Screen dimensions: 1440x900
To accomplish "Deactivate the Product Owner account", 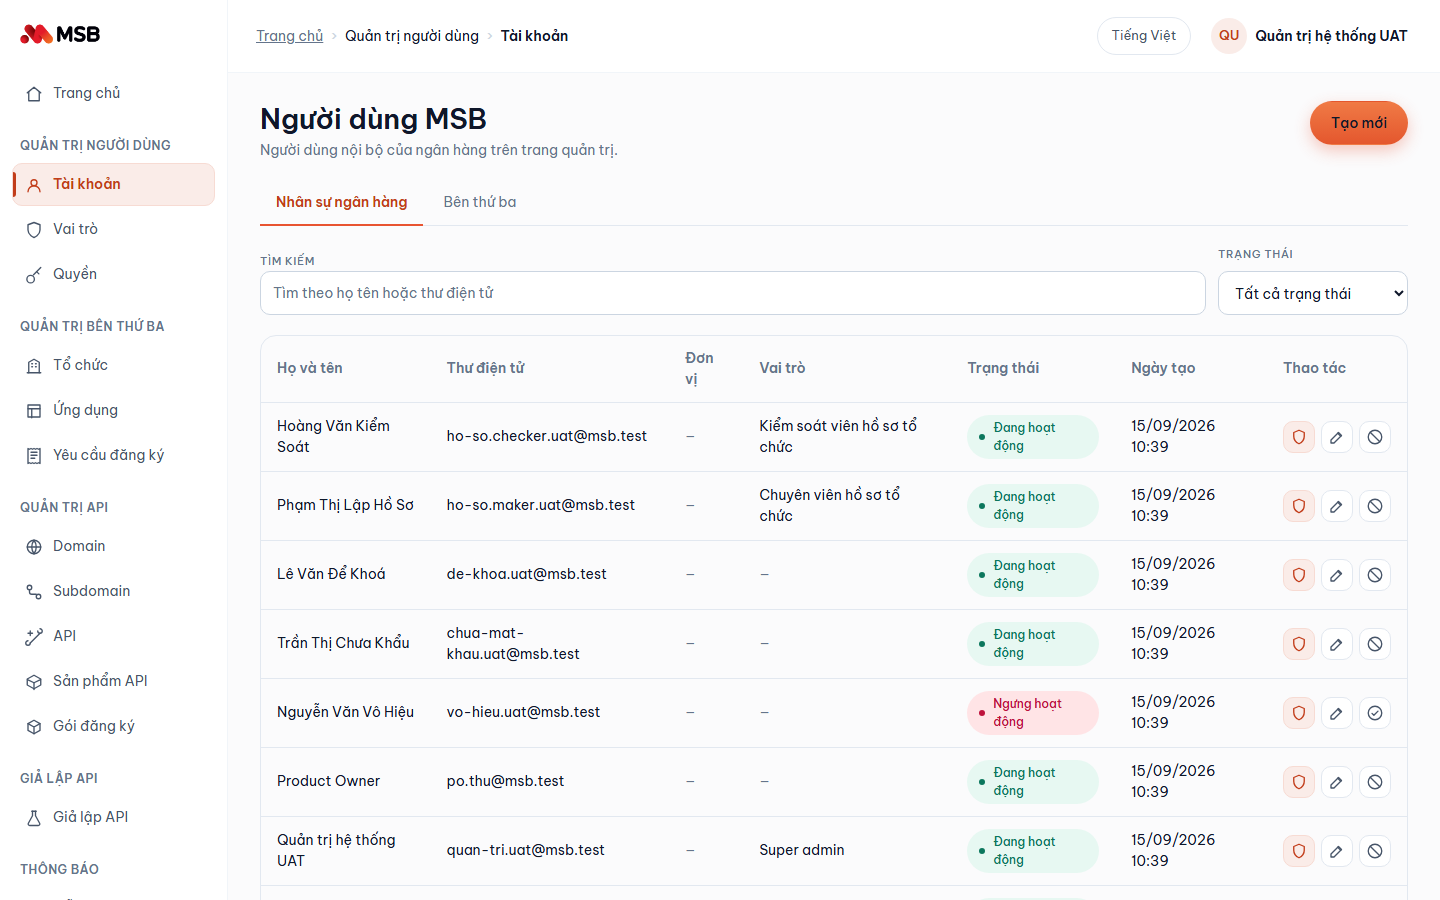I will (1375, 782).
